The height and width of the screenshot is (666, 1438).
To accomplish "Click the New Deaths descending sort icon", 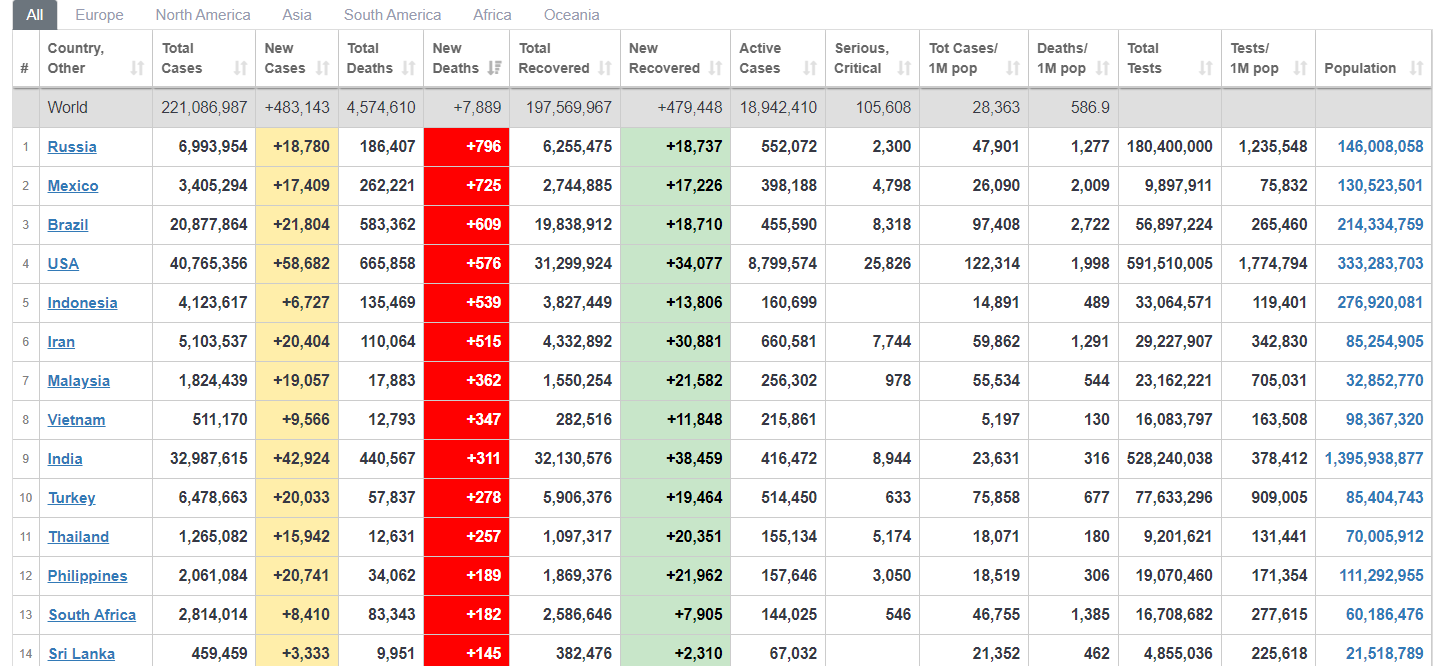I will click(x=494, y=69).
